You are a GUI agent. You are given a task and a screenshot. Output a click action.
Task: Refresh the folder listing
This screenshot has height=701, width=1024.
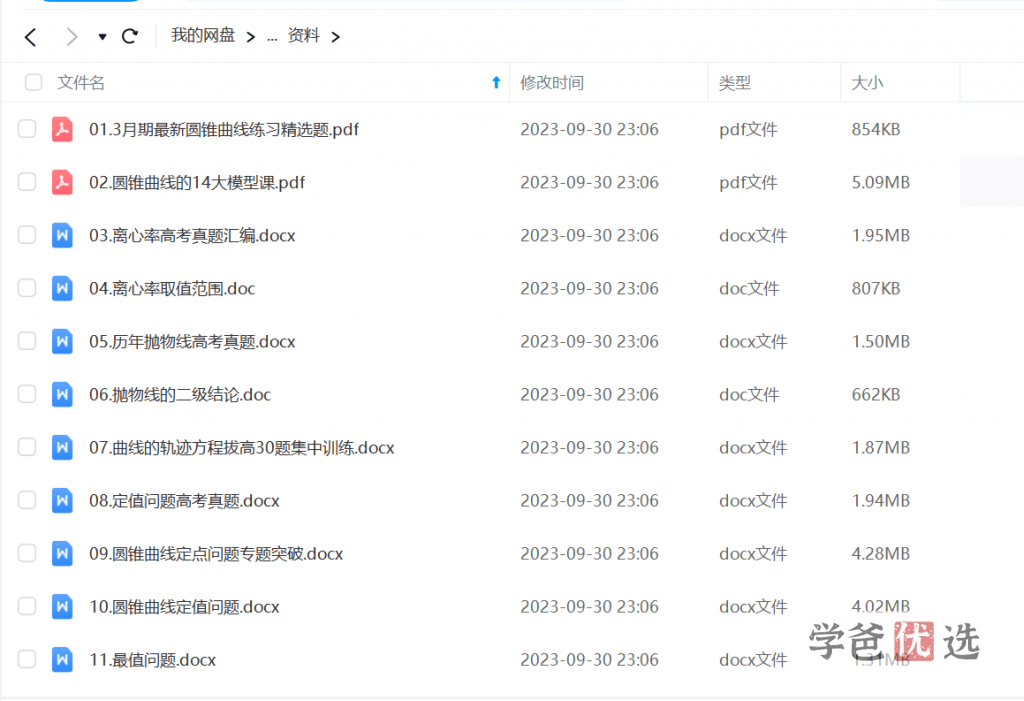[x=130, y=36]
